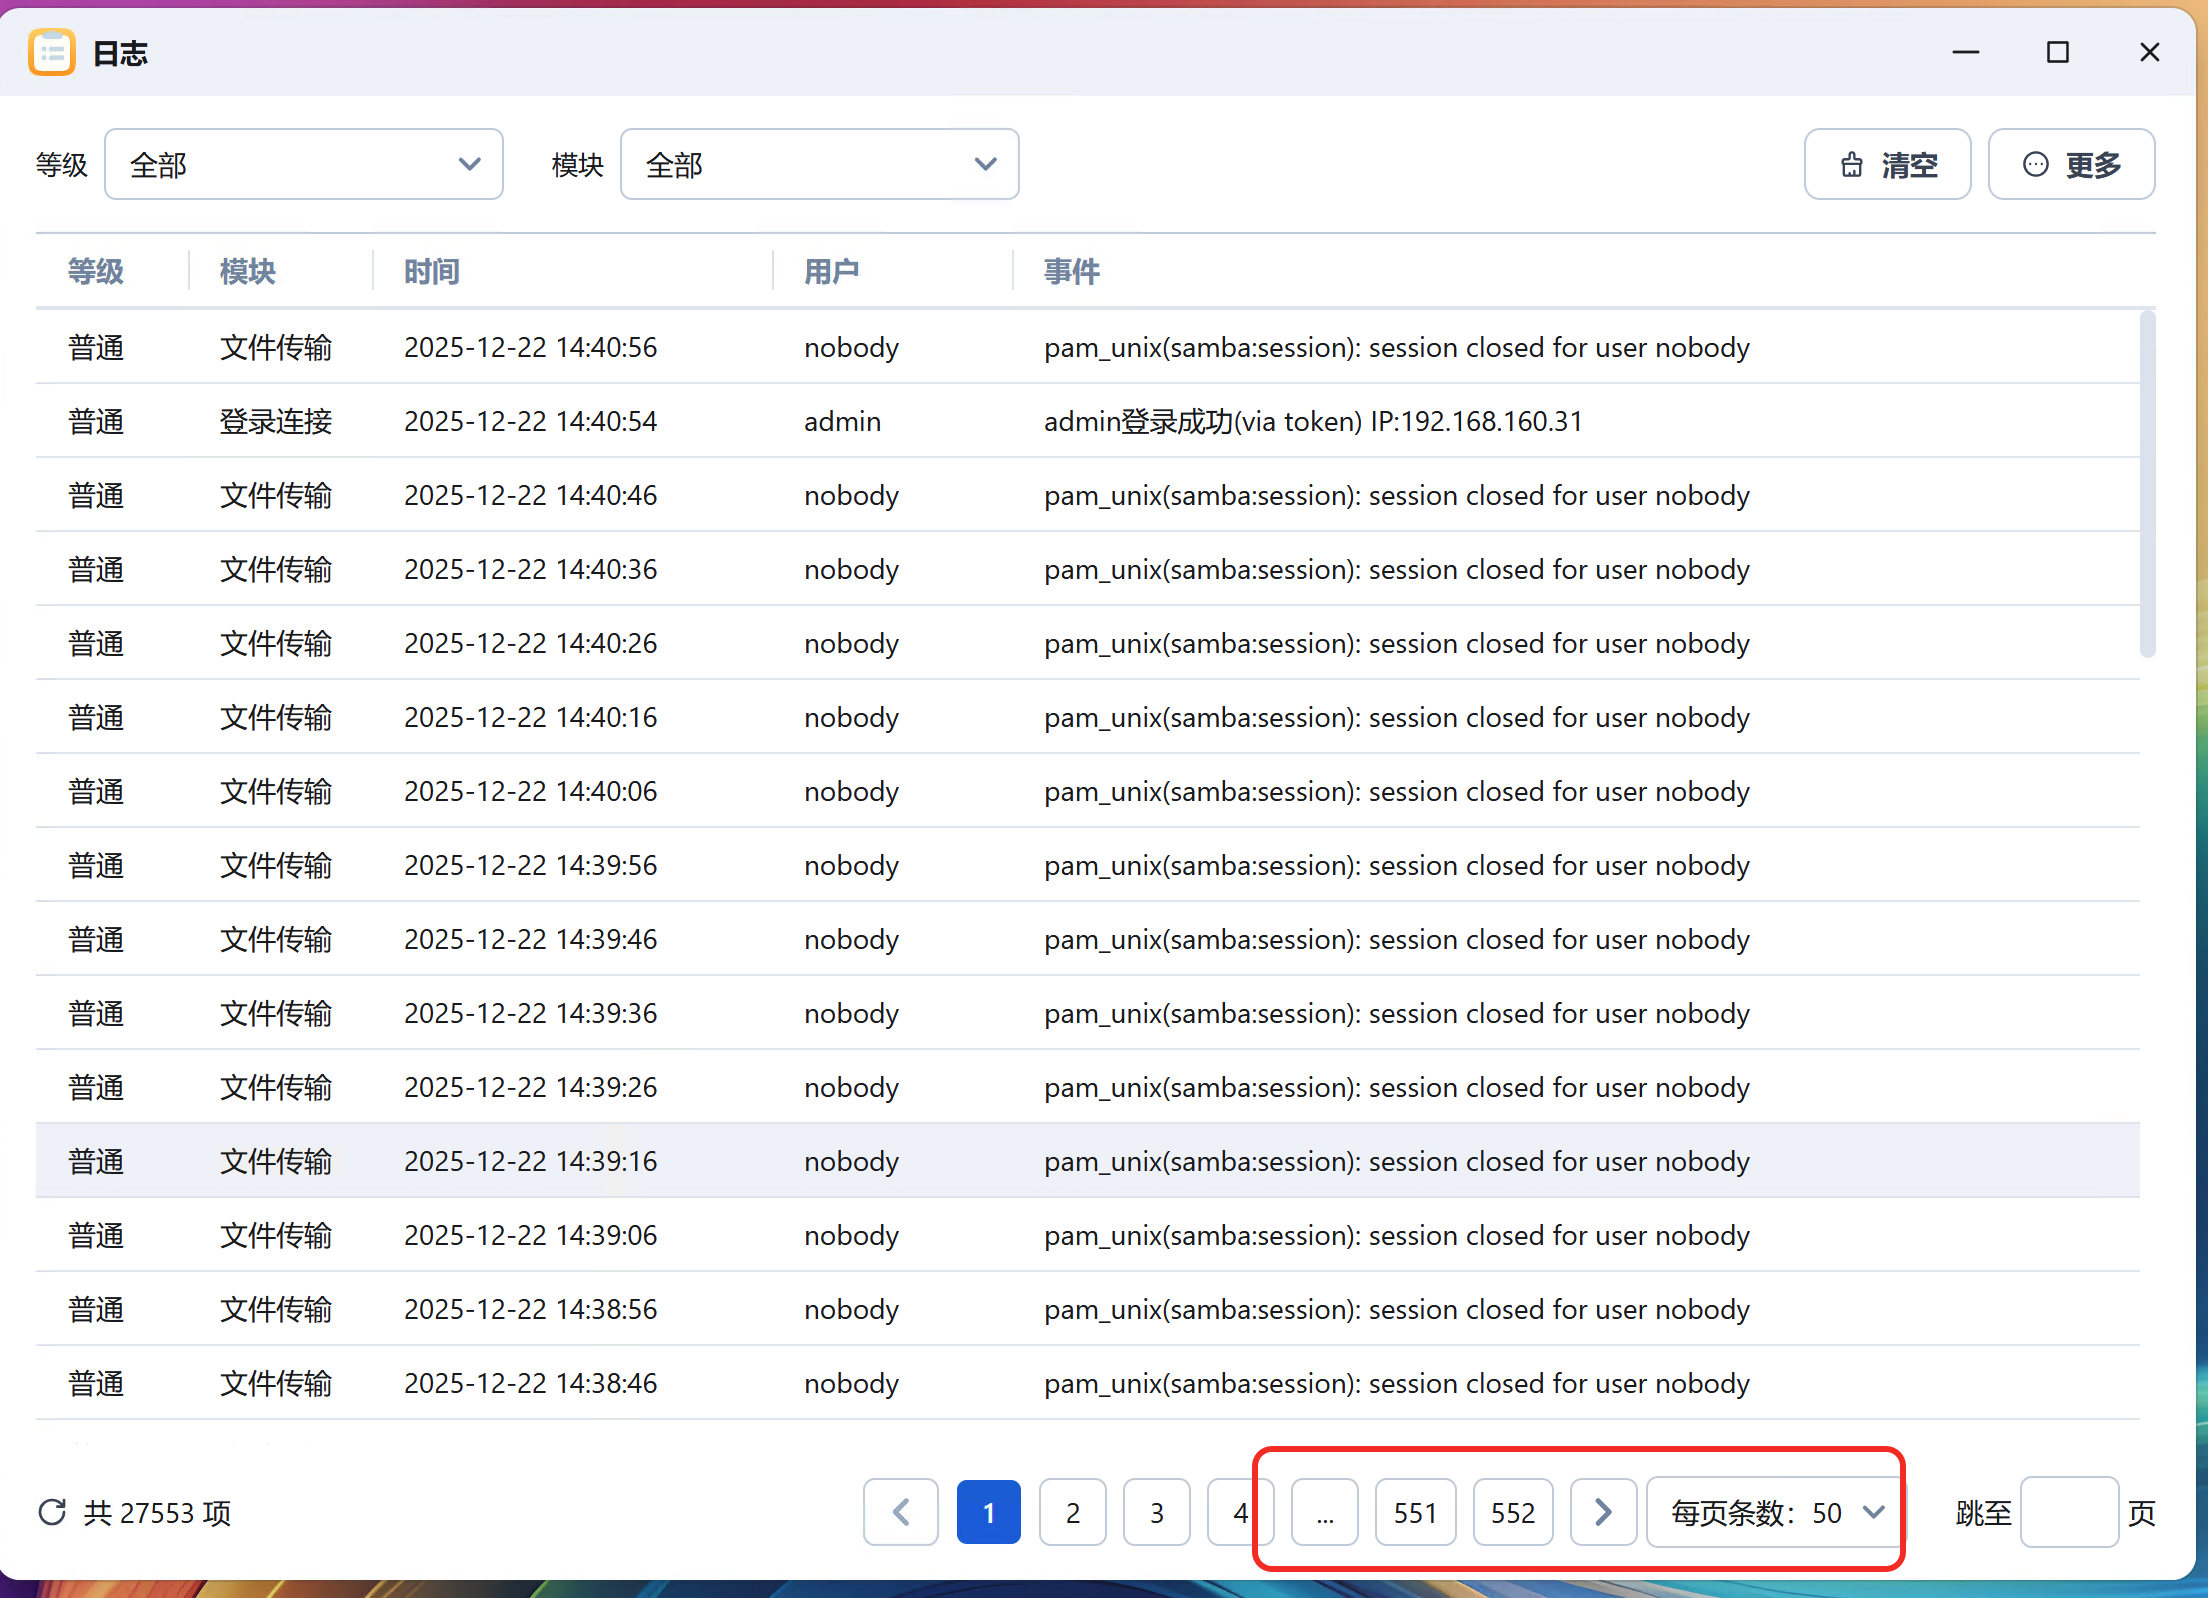
Task: Click the ellipsis pagination button
Action: click(1324, 1512)
